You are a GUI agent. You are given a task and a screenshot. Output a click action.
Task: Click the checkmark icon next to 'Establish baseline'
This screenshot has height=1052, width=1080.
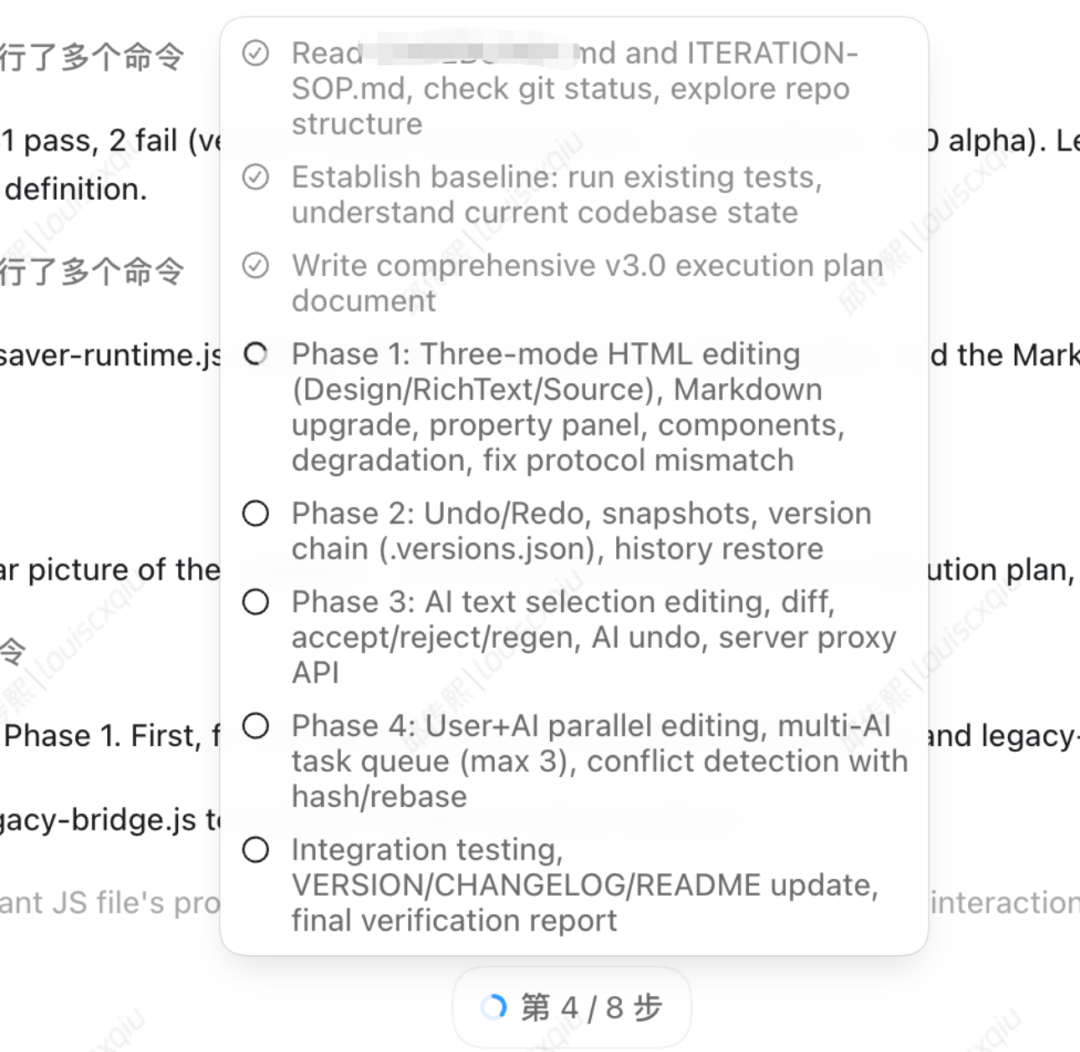(x=256, y=178)
